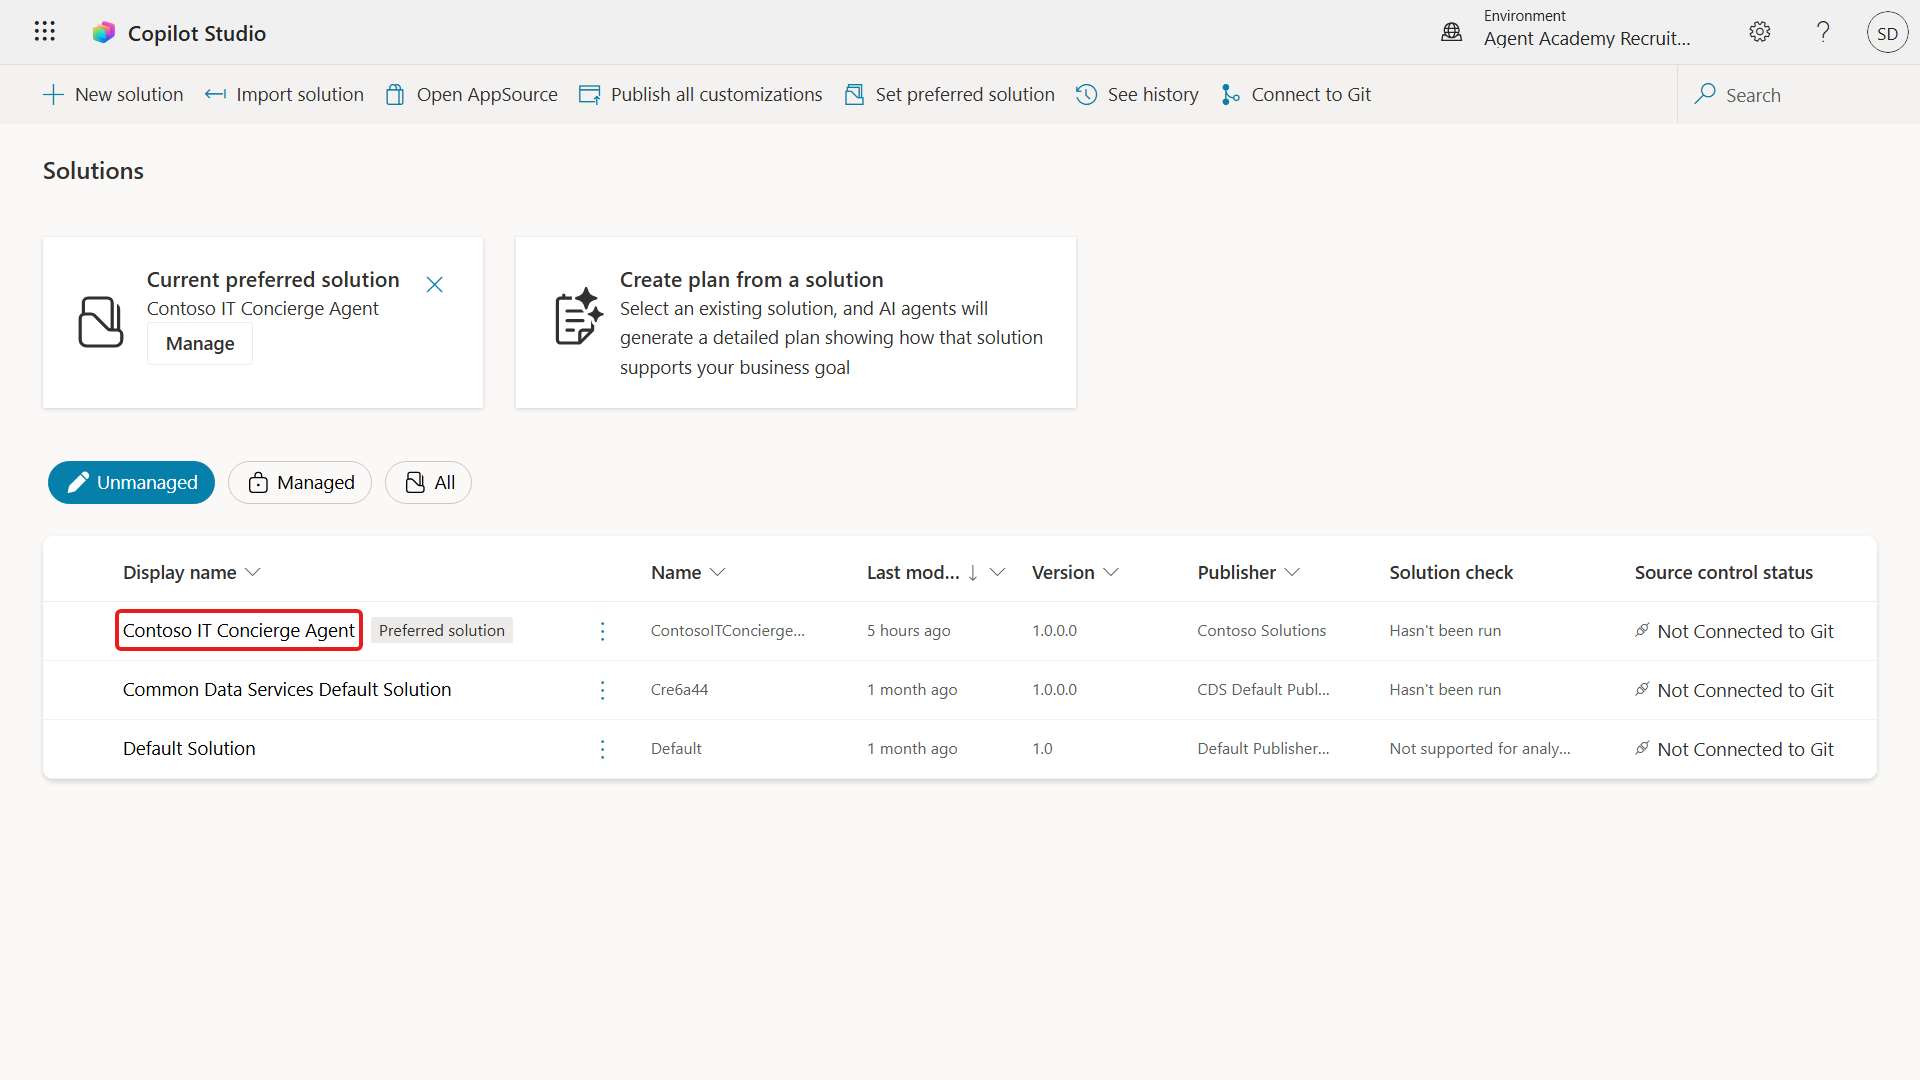Open the Contoso IT Concierge Agent solution

click(238, 630)
